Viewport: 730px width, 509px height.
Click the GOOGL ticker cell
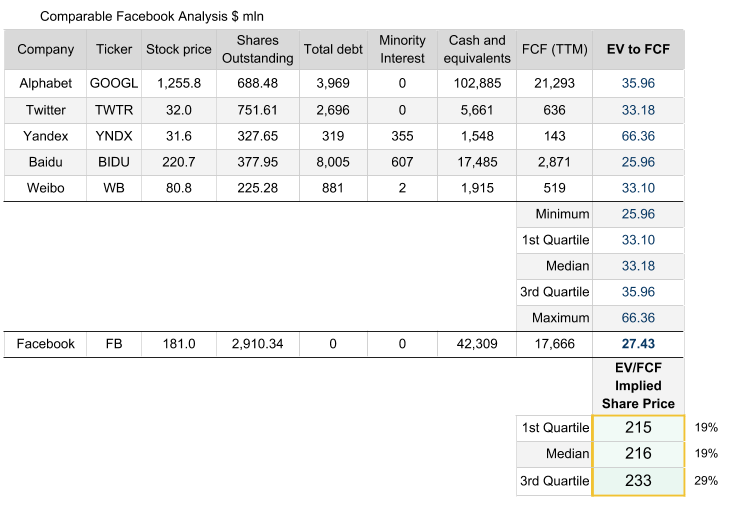pos(114,83)
